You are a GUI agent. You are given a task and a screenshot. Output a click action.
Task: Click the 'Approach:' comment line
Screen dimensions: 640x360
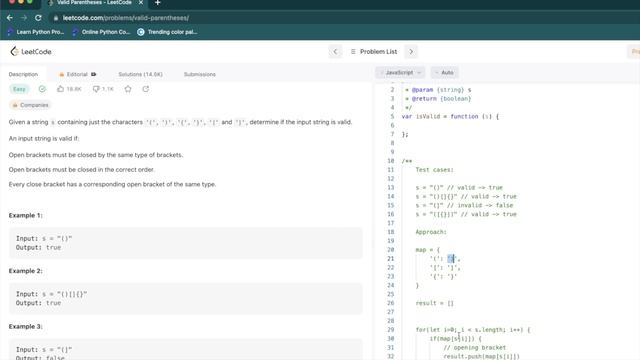pos(431,232)
